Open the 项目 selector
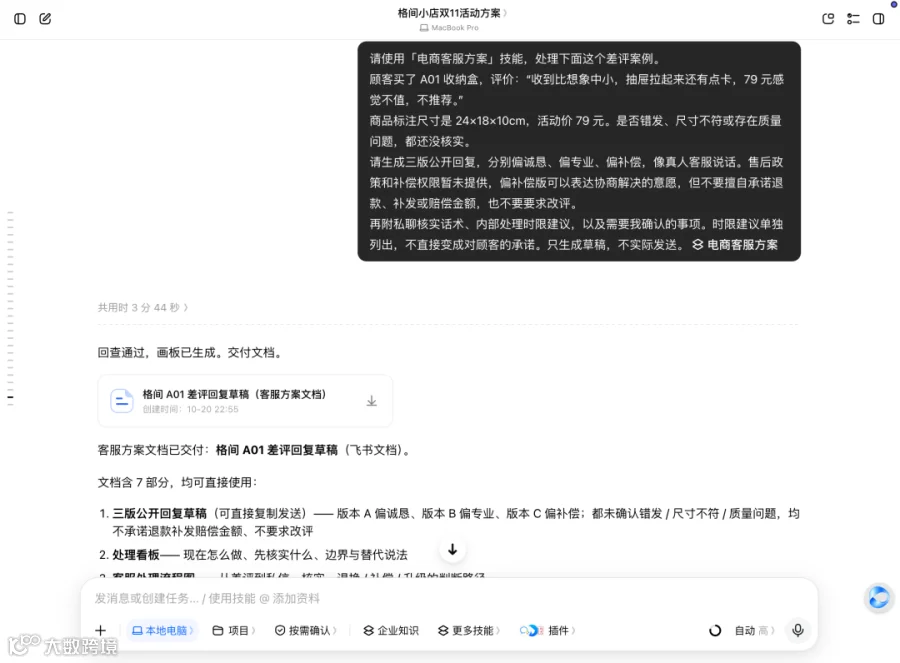 [234, 630]
